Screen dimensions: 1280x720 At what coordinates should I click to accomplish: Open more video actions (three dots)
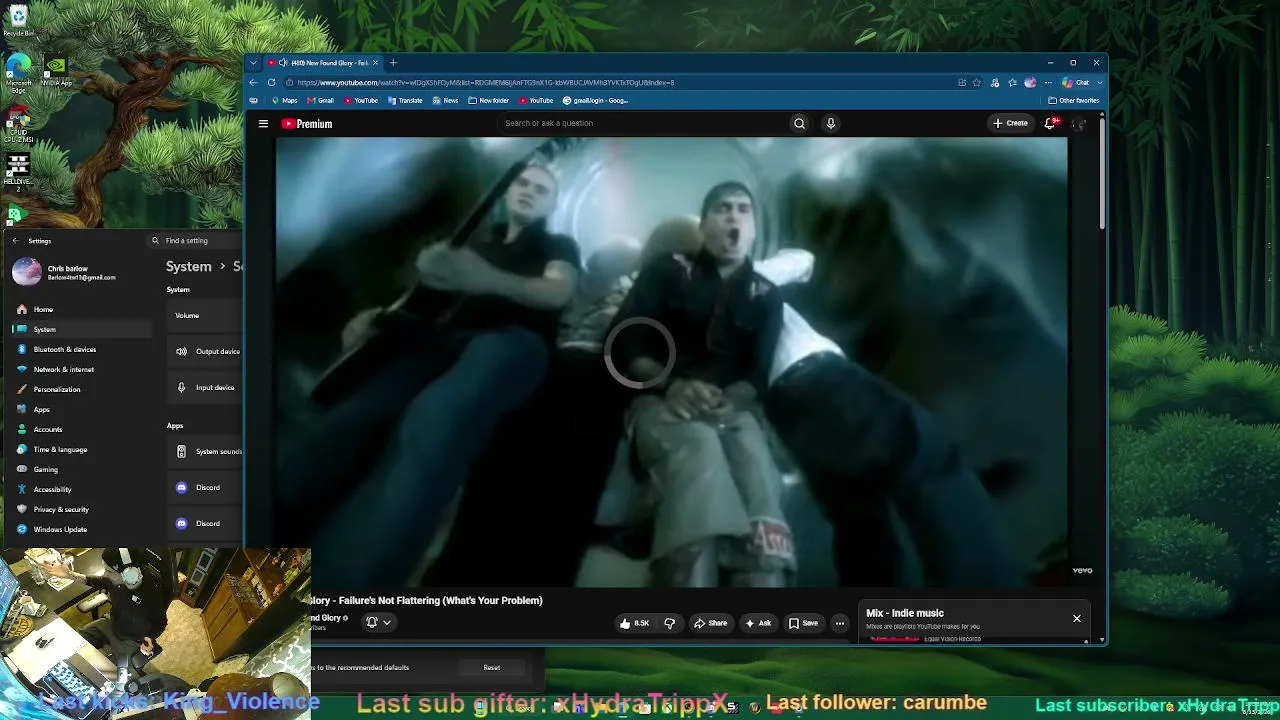point(840,623)
